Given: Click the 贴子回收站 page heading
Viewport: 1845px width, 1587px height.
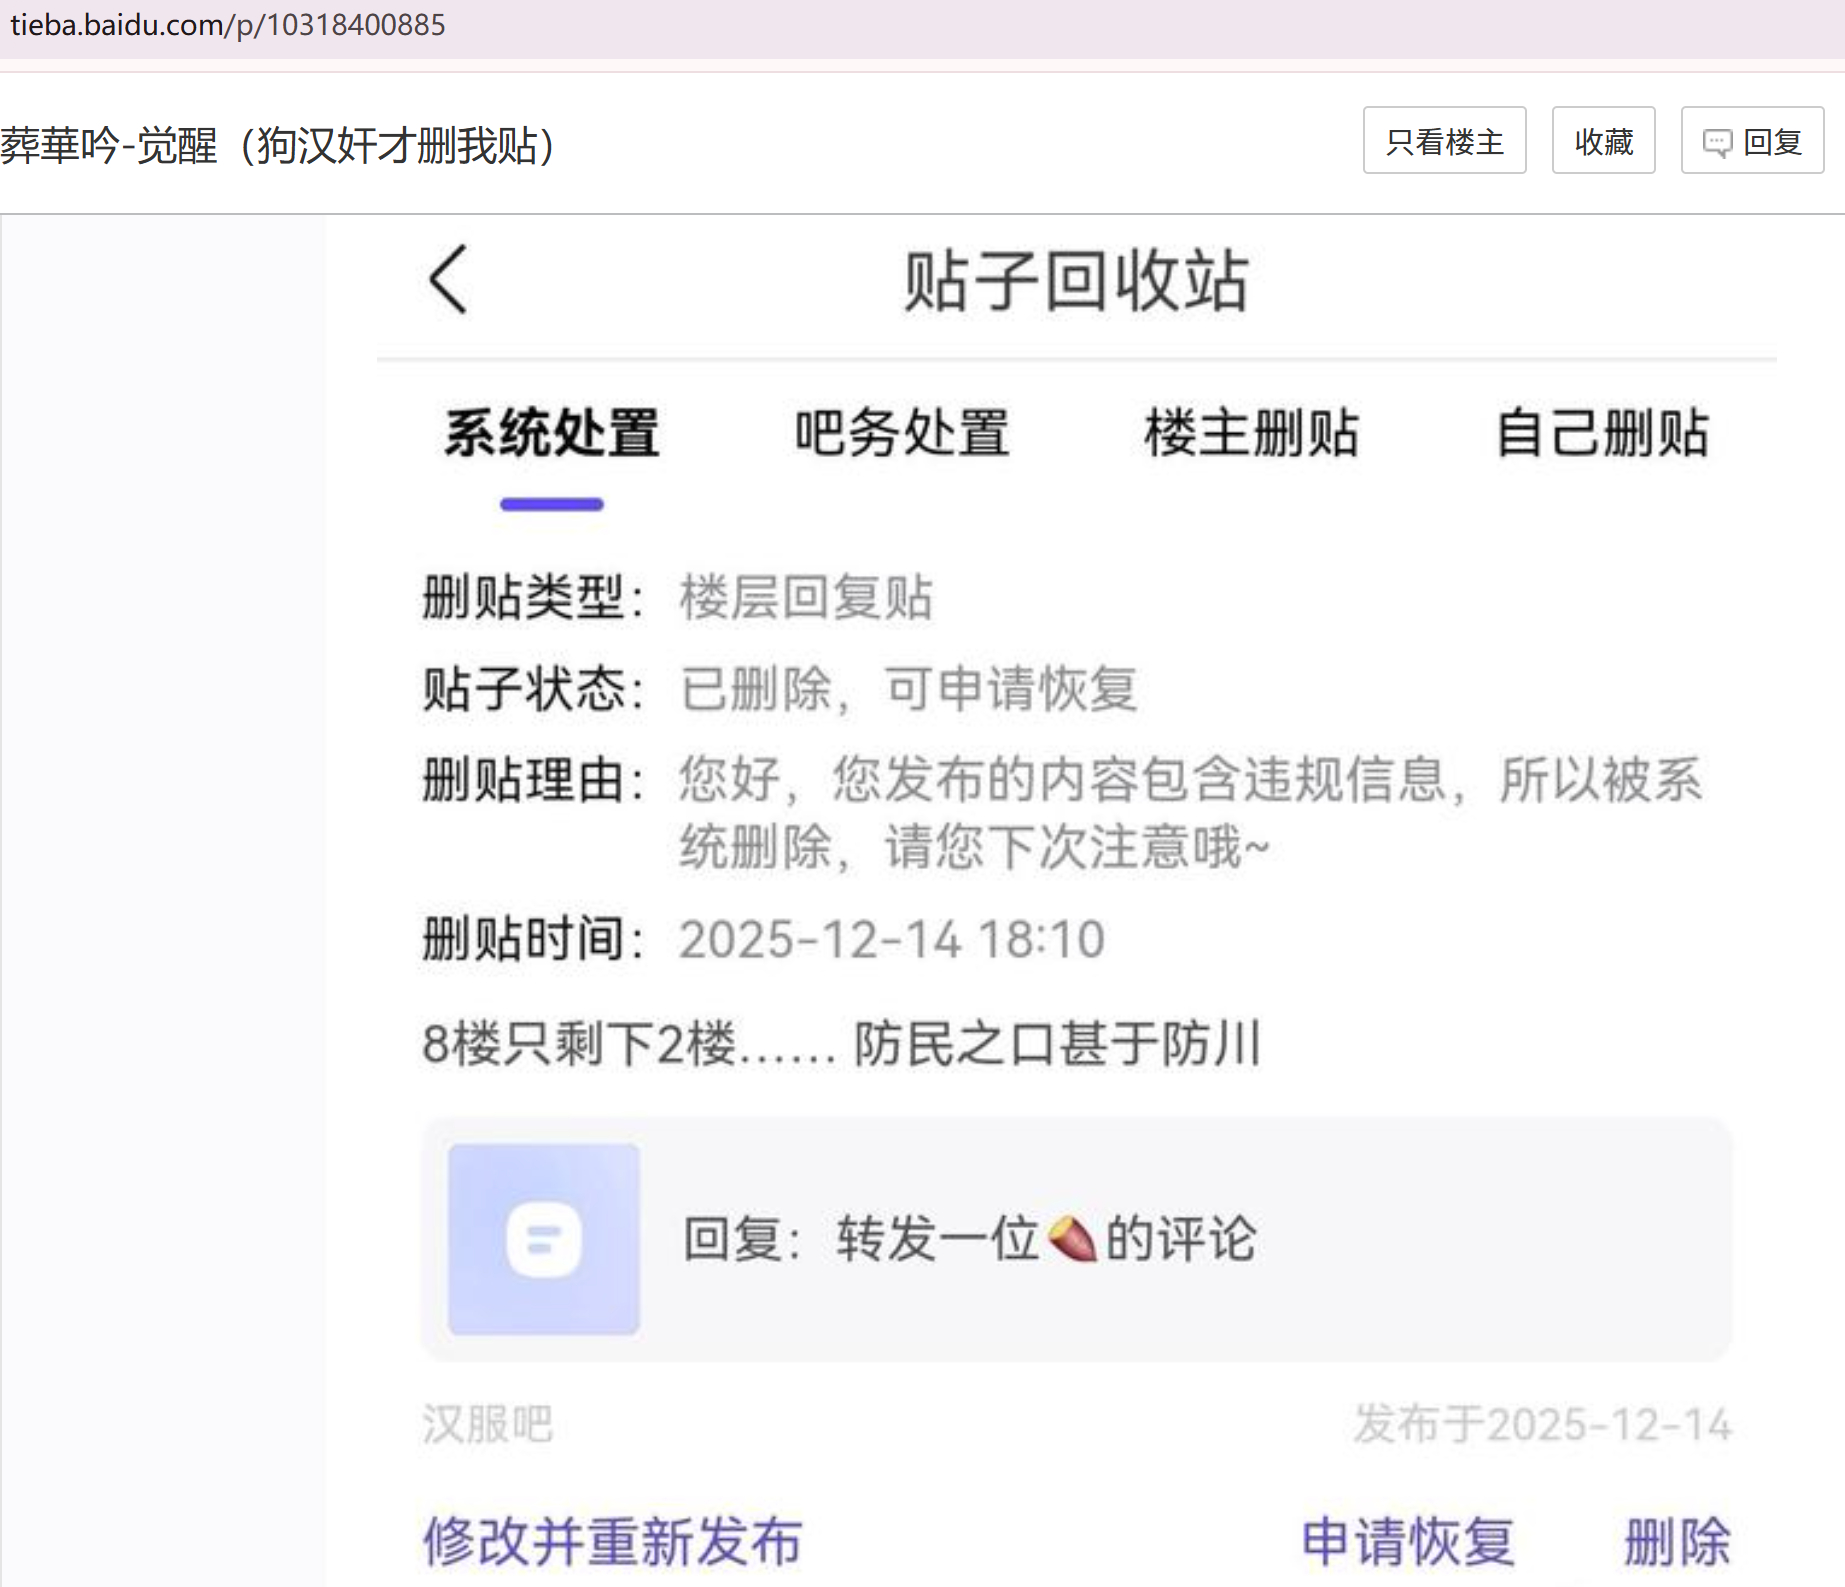Looking at the screenshot, I should [x=1076, y=281].
